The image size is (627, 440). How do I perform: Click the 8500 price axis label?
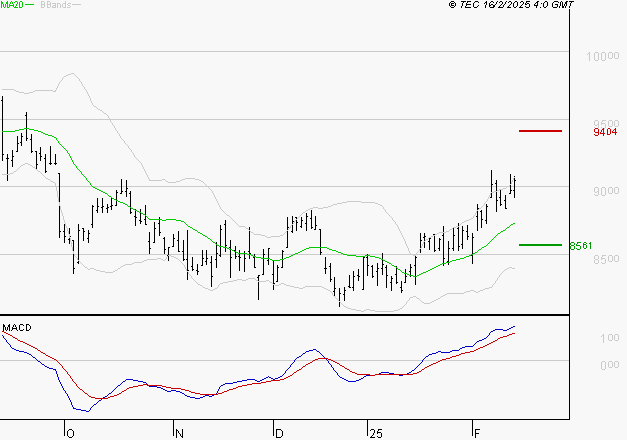[x=606, y=259]
